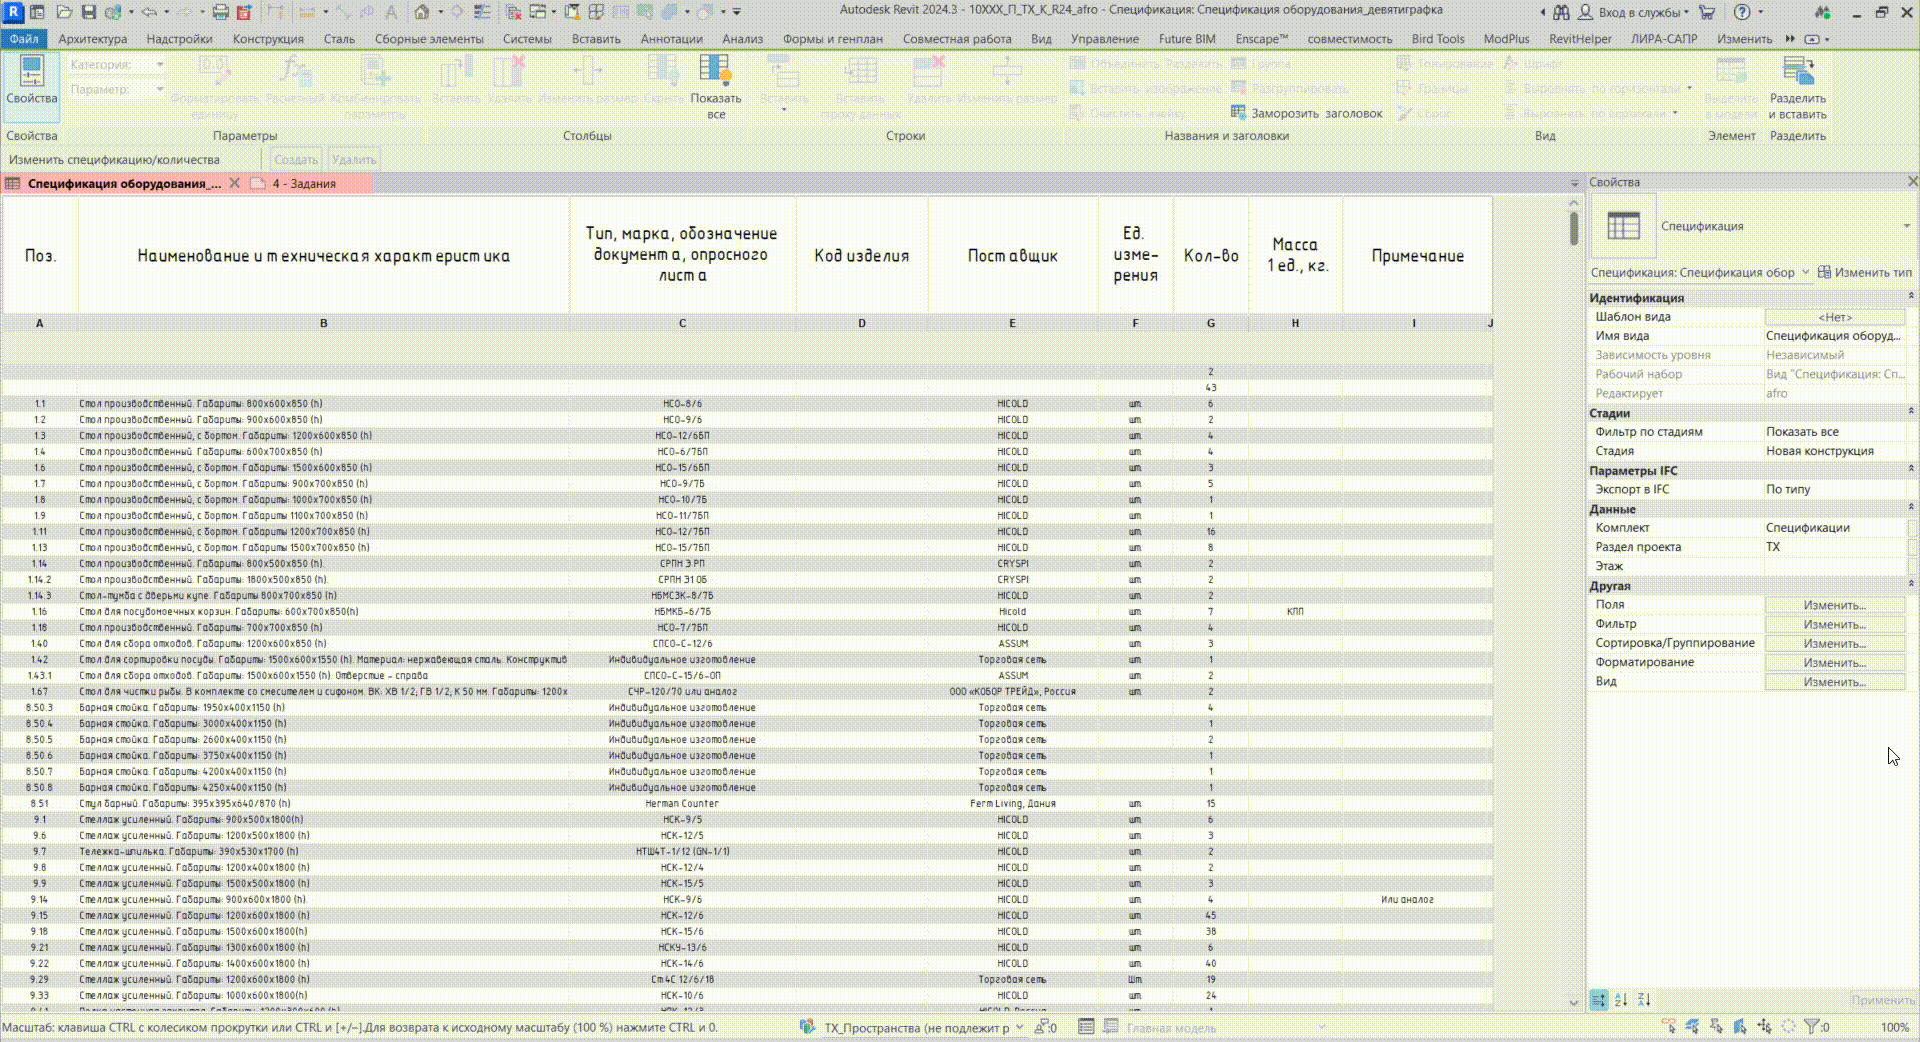The height and width of the screenshot is (1042, 1920).
Task: Collapse the Identification (Идентификация) properties section
Action: click(x=1911, y=297)
